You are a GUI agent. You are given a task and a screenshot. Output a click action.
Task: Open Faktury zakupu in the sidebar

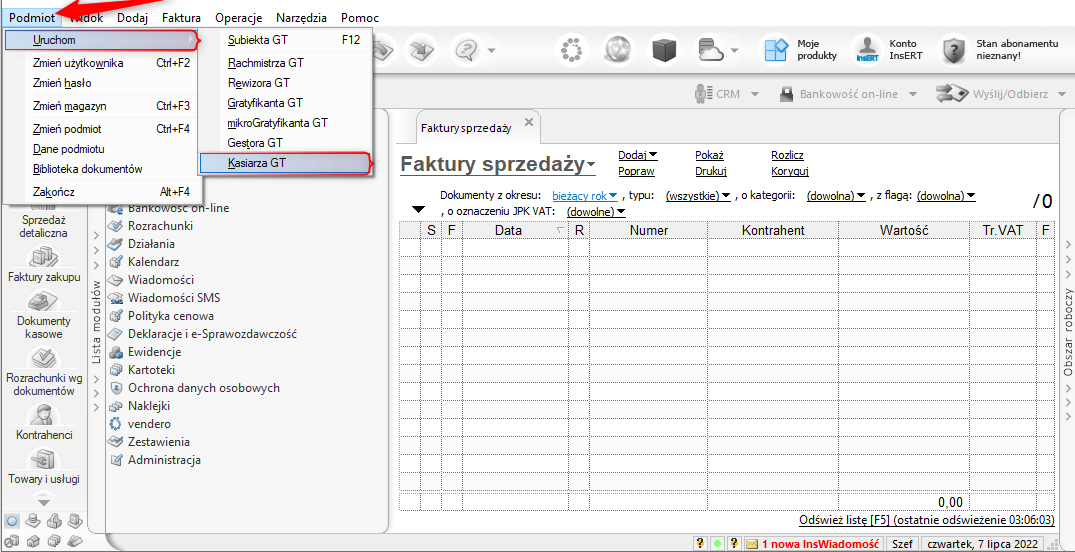[44, 263]
